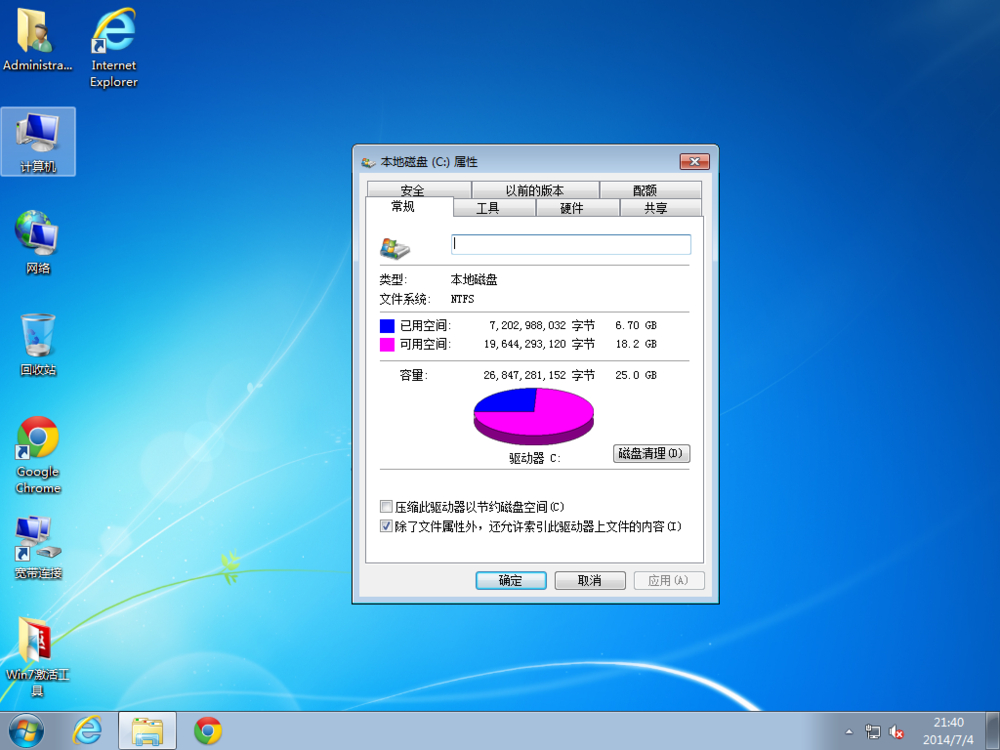
Task: Switch to the 安全 tab
Action: (419, 190)
